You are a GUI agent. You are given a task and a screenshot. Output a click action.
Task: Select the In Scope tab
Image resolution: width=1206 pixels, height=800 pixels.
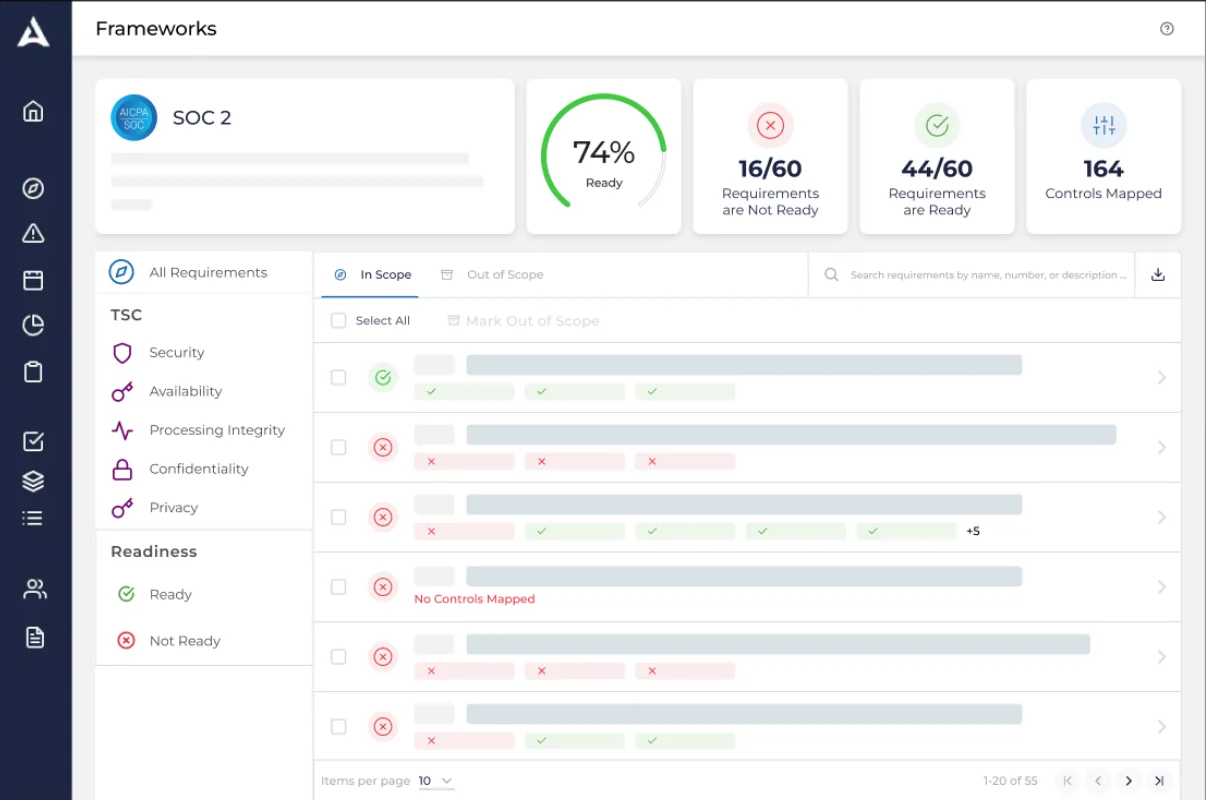coord(373,275)
